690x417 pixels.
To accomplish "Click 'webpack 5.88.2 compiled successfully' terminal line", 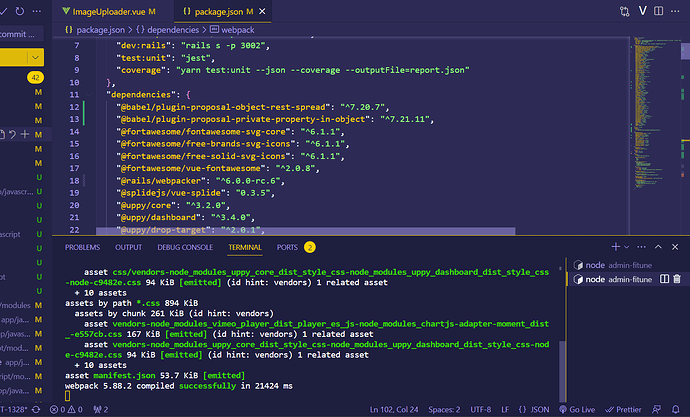I will click(x=179, y=386).
